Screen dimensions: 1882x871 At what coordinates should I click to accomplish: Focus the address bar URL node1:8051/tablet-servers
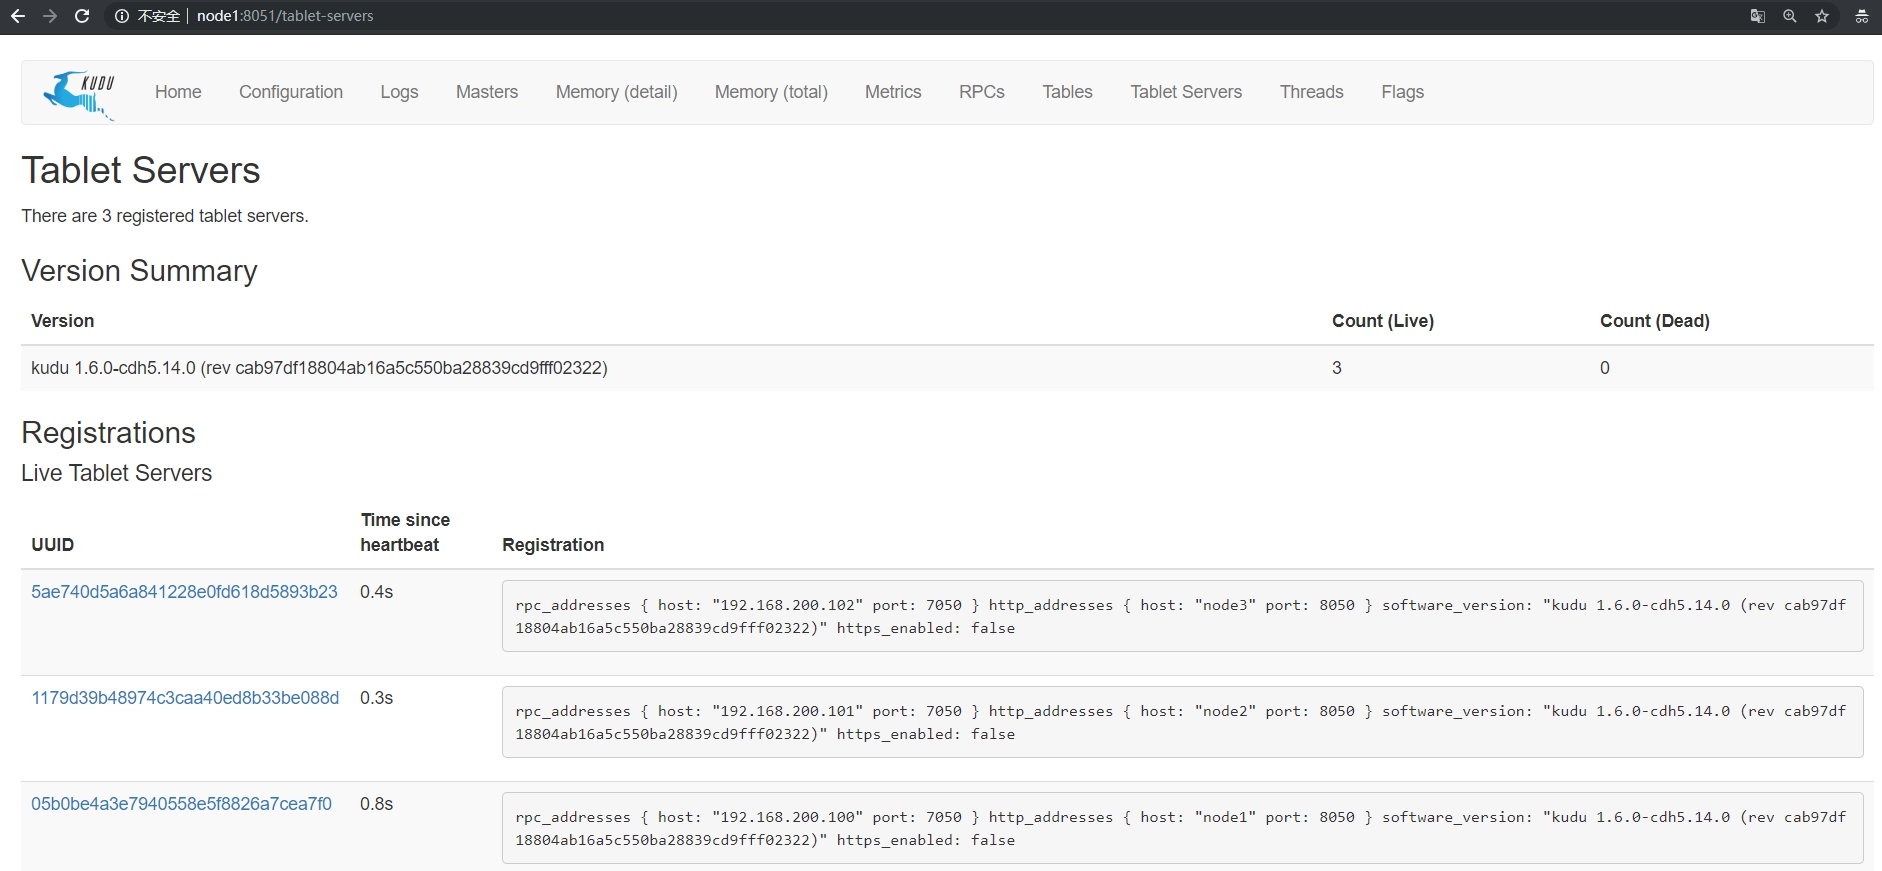[x=285, y=16]
